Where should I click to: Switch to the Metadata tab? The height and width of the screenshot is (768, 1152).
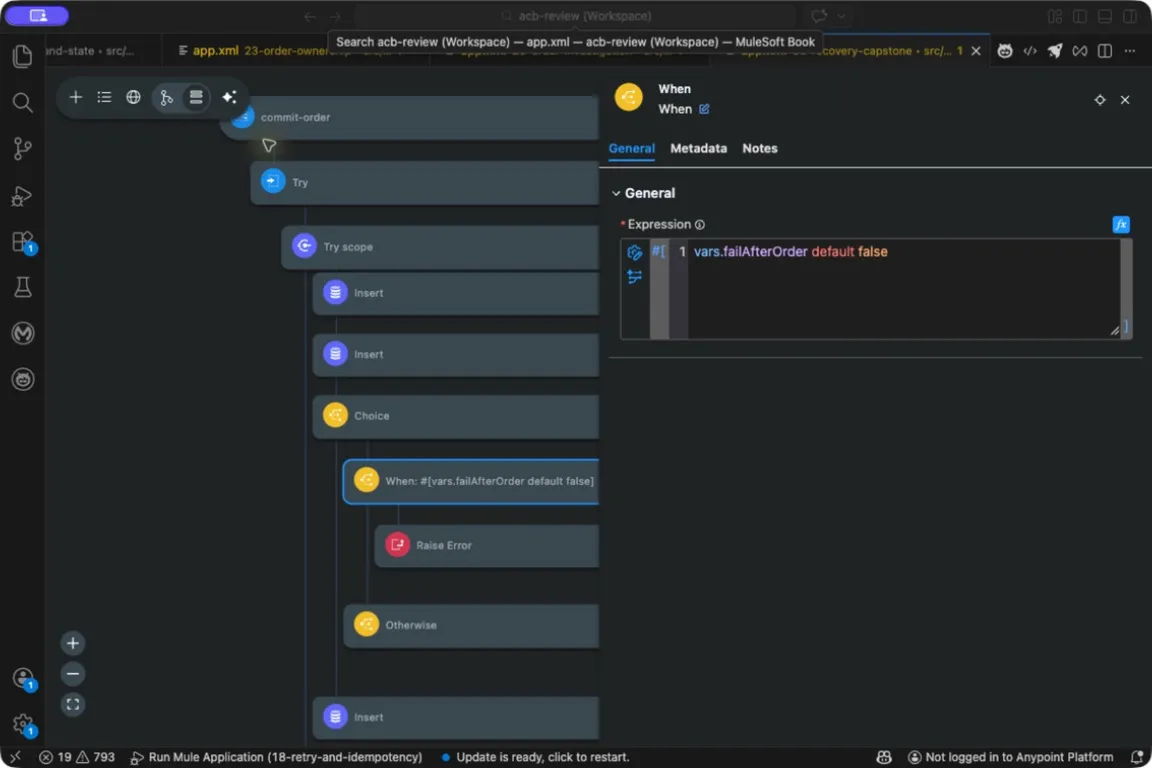point(698,148)
